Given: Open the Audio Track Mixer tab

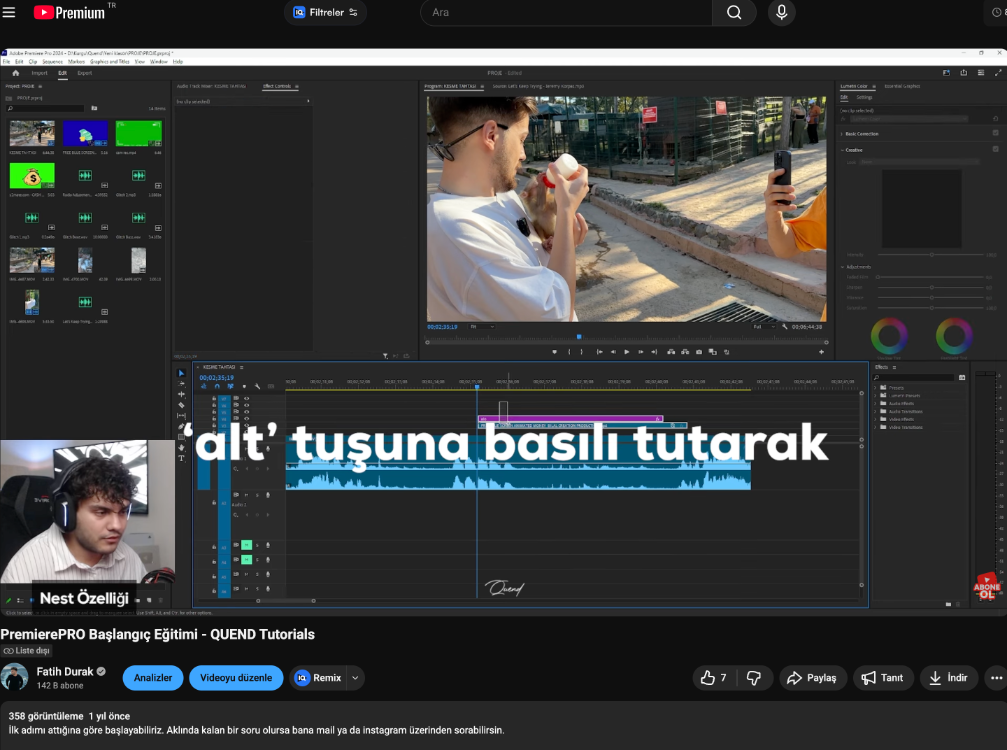Looking at the screenshot, I should pyautogui.click(x=211, y=86).
